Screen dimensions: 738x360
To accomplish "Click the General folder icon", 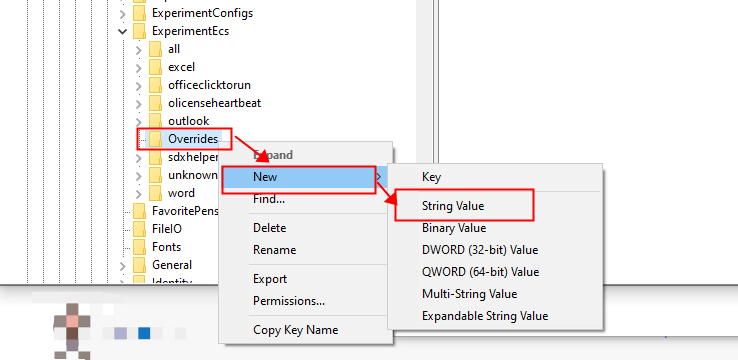I will 139,265.
